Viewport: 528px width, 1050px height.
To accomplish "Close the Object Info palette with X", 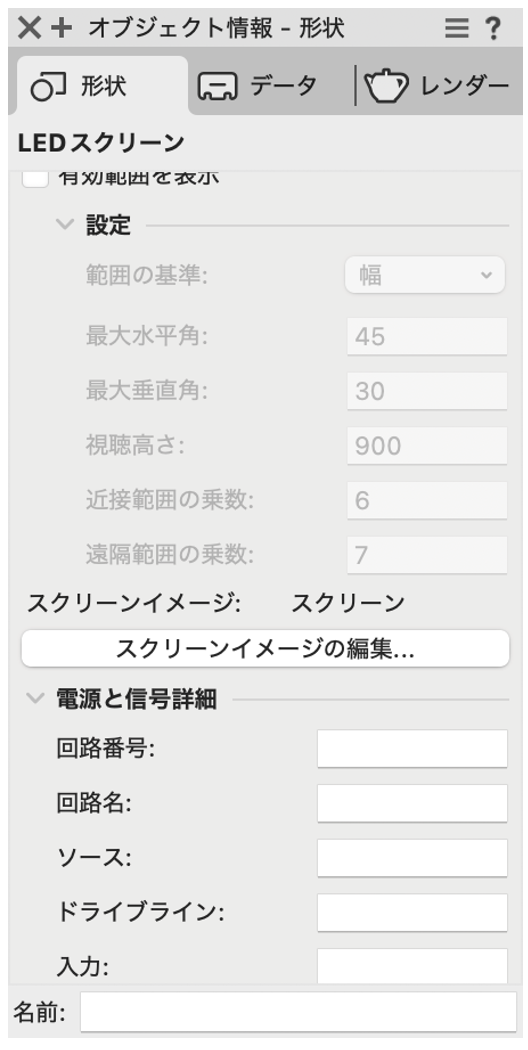I will pos(29,28).
